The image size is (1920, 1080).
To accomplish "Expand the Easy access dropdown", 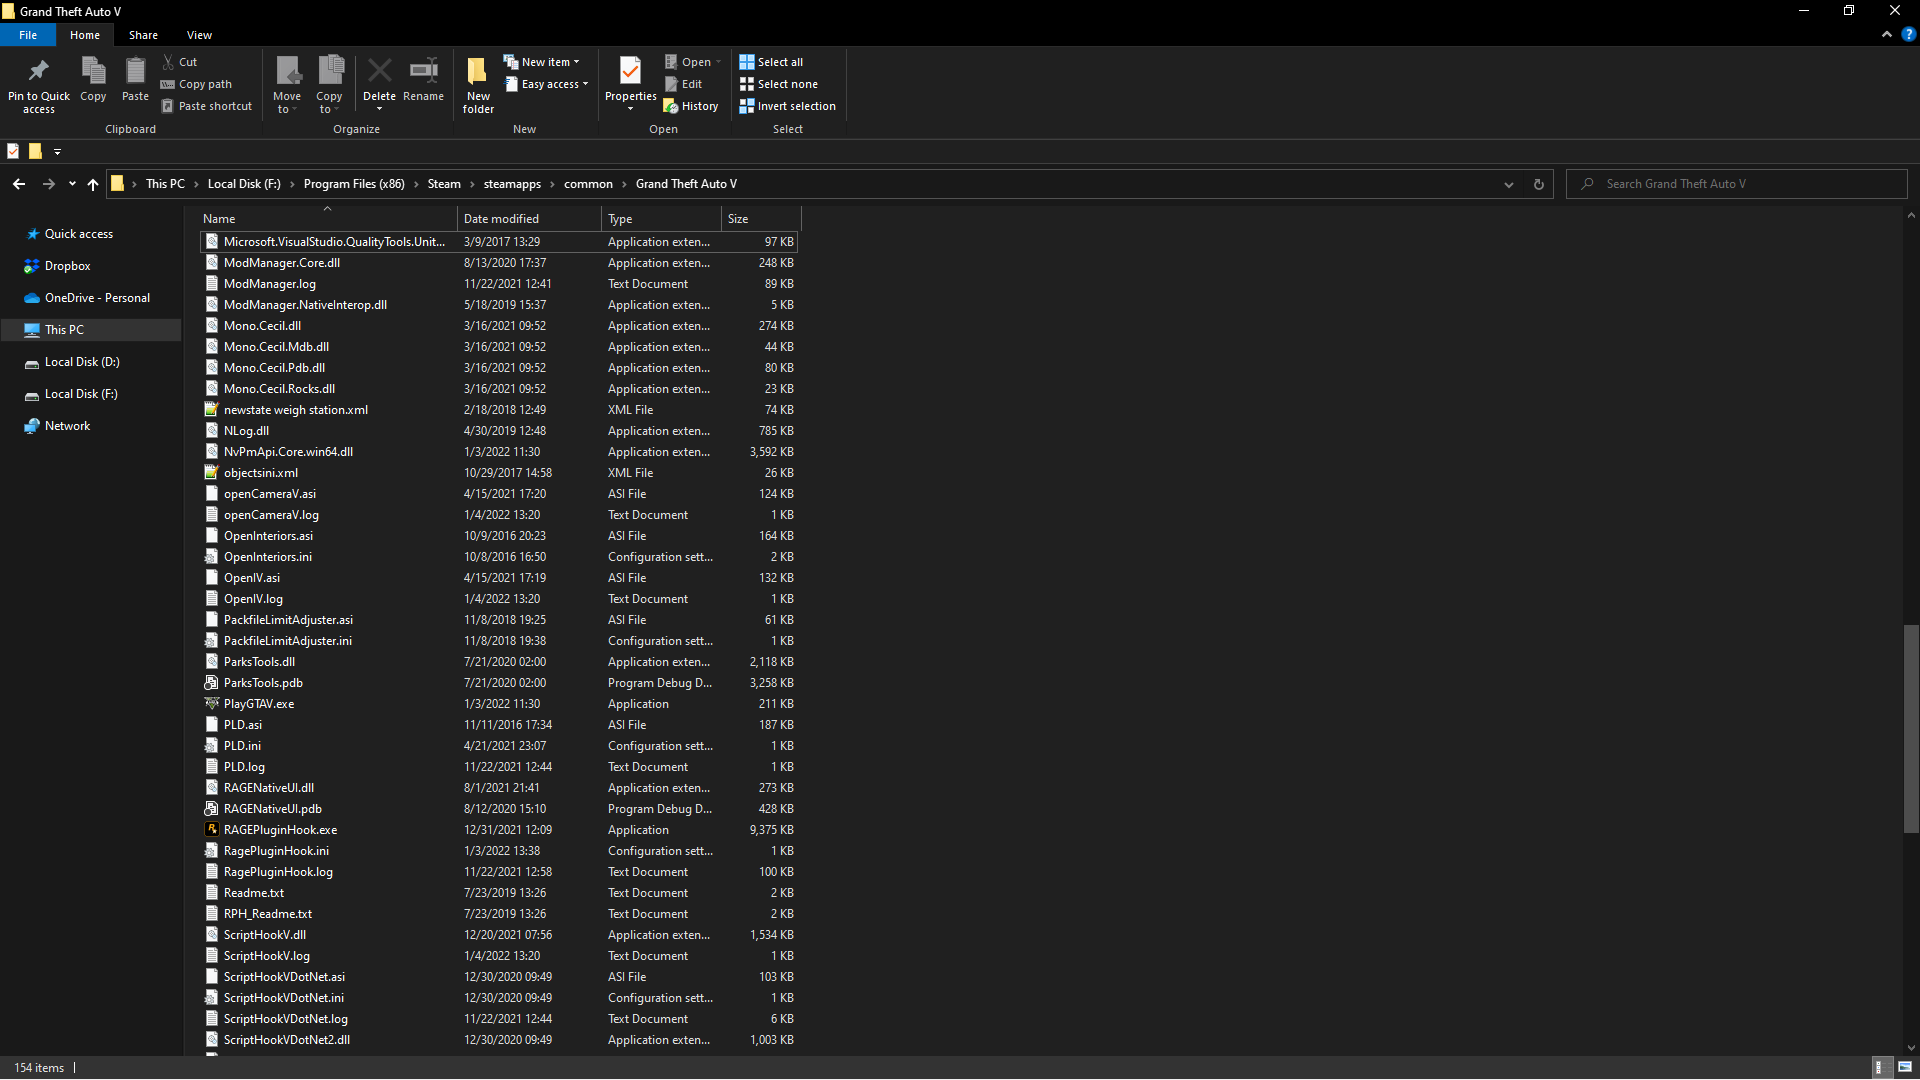I will pyautogui.click(x=546, y=84).
